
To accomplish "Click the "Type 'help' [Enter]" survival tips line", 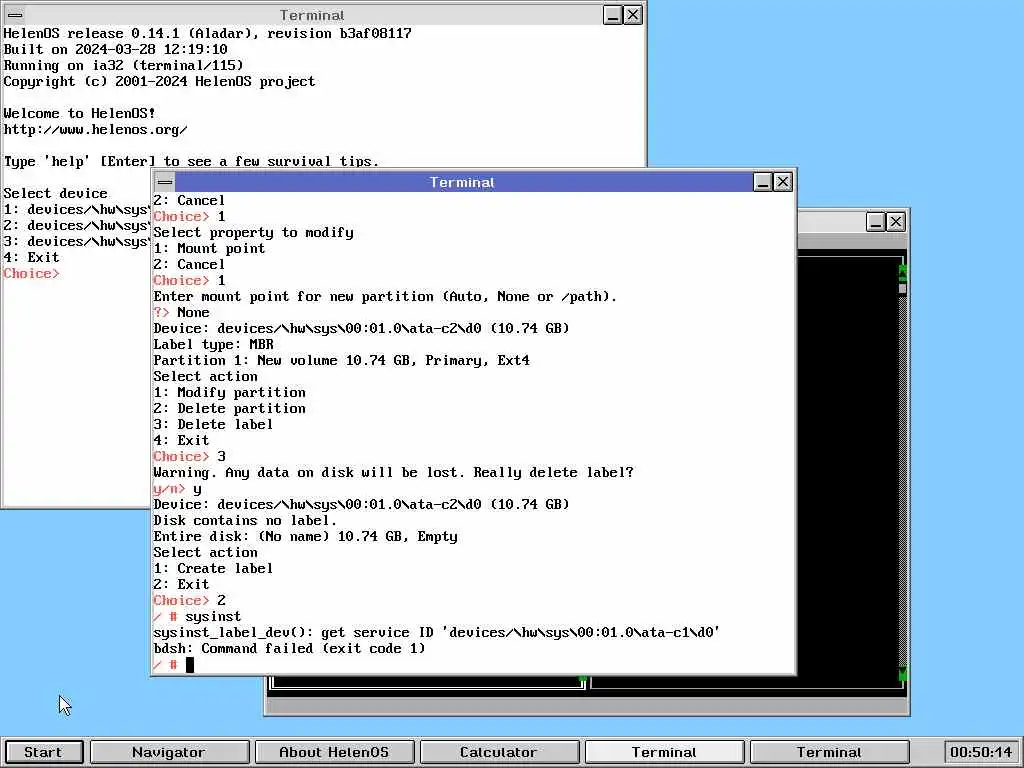I will (x=191, y=161).
